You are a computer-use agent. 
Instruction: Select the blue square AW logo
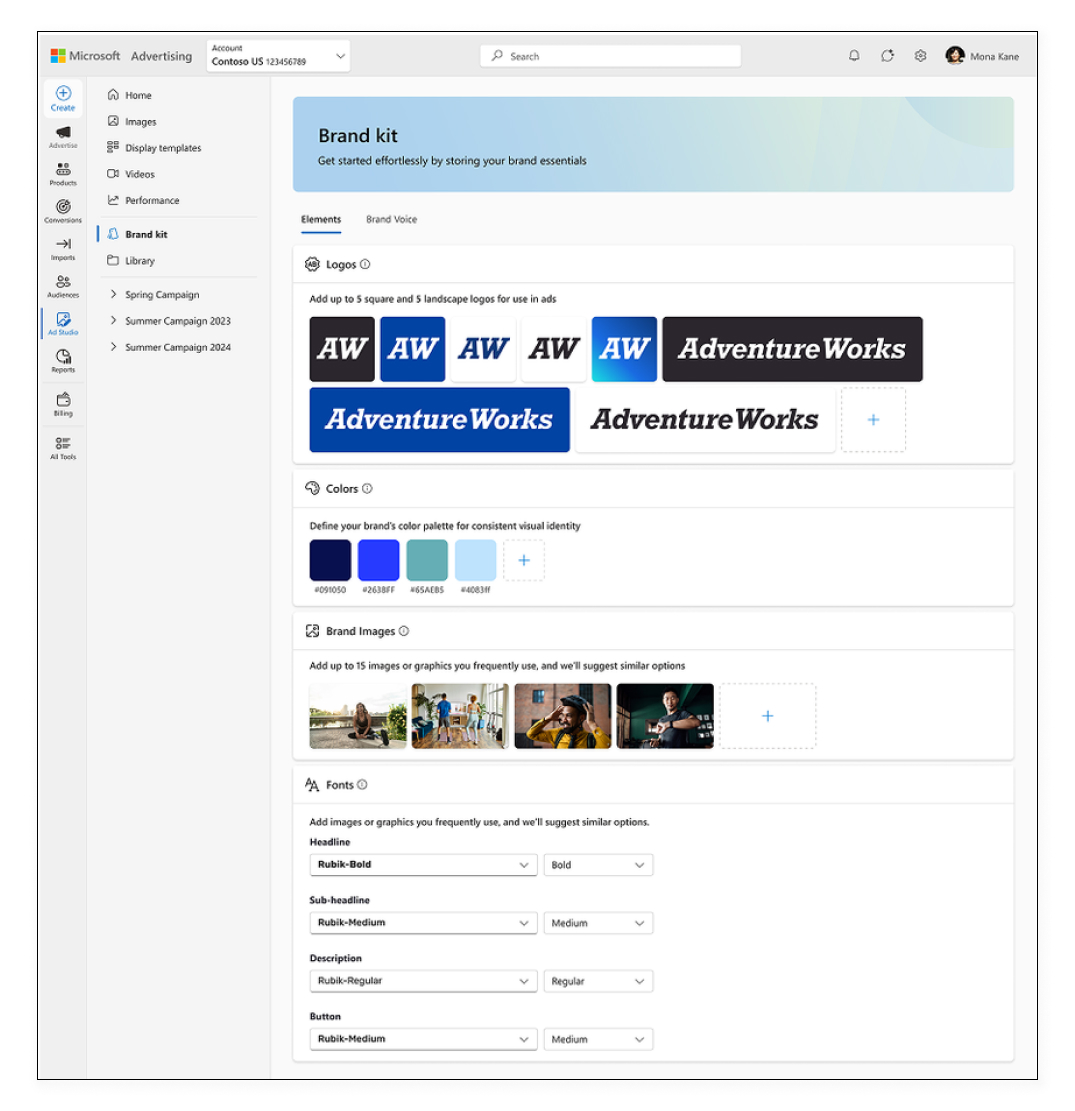click(412, 349)
